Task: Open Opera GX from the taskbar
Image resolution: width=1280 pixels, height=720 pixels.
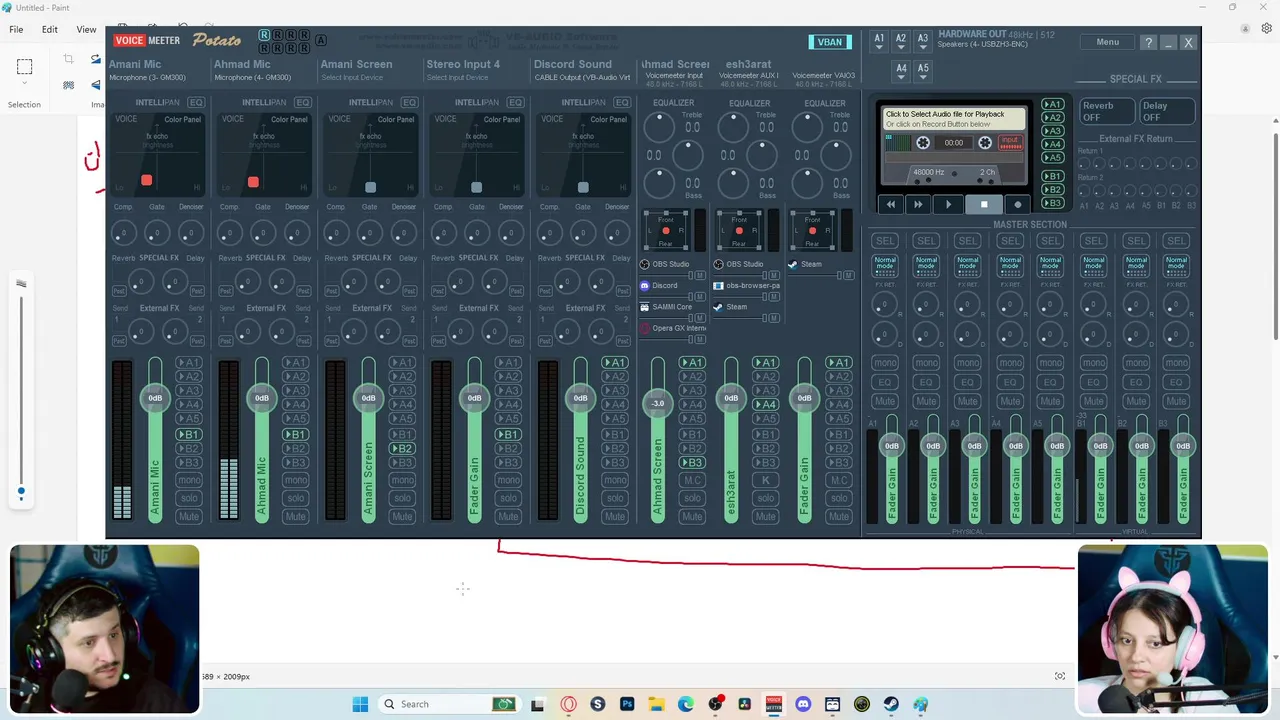Action: point(569,704)
